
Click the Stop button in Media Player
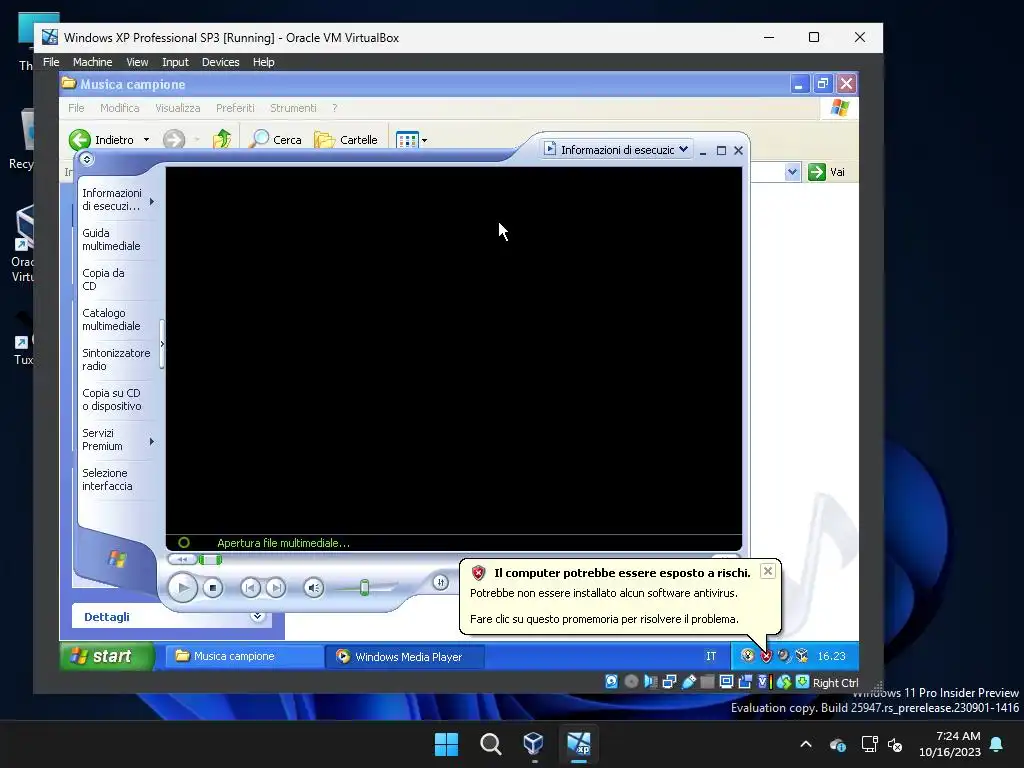(x=212, y=588)
